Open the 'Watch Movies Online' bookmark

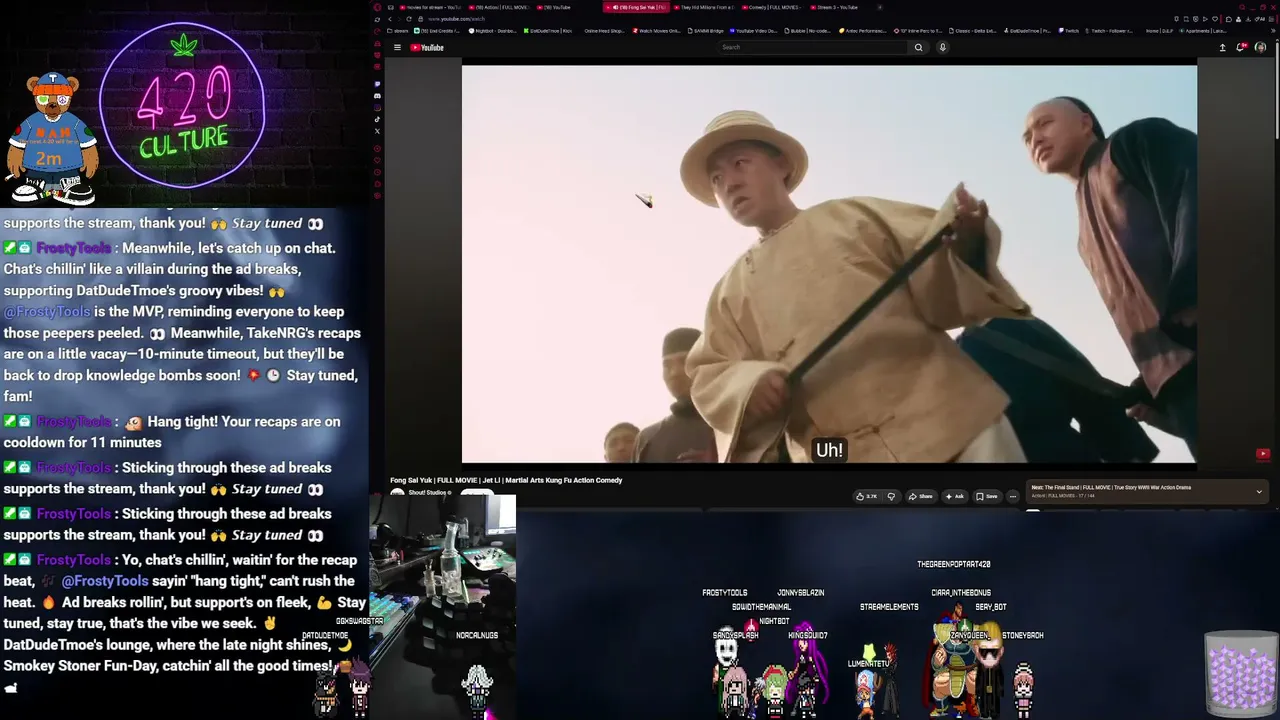point(656,31)
